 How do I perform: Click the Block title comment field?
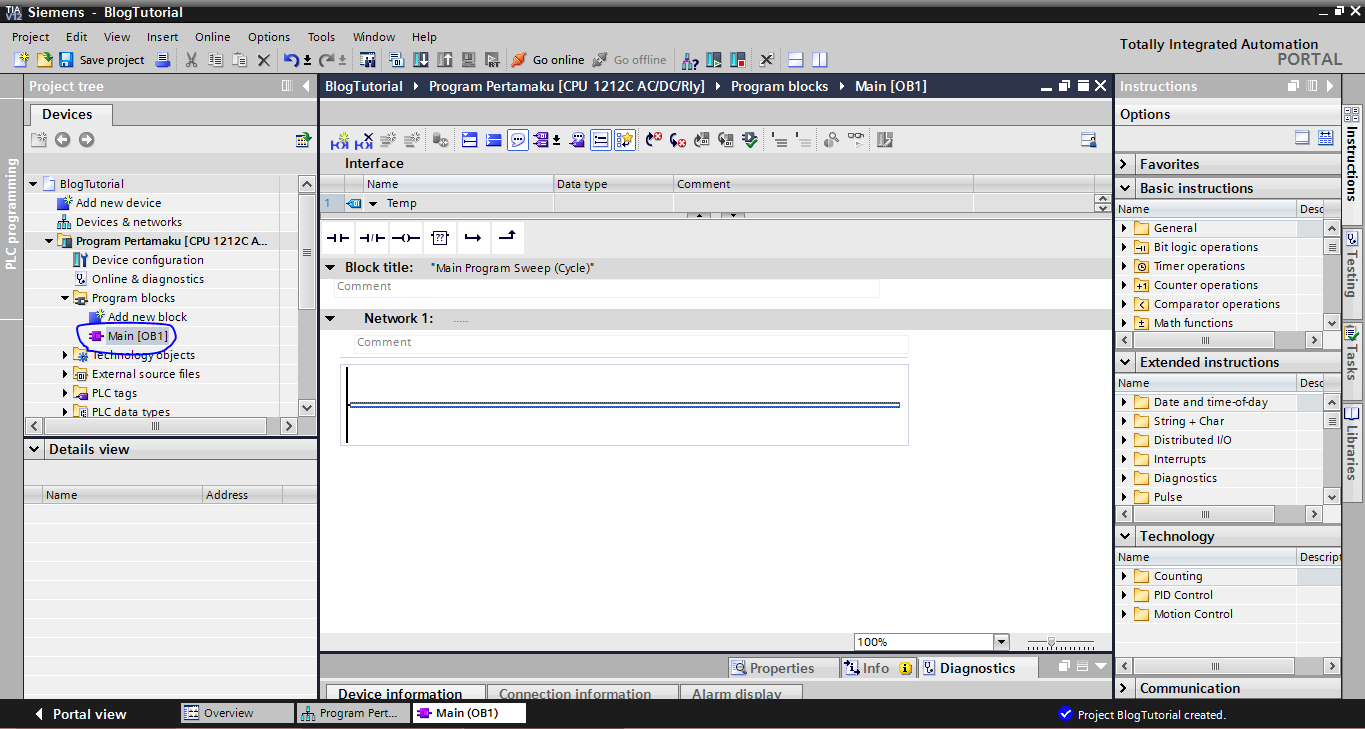click(x=606, y=287)
